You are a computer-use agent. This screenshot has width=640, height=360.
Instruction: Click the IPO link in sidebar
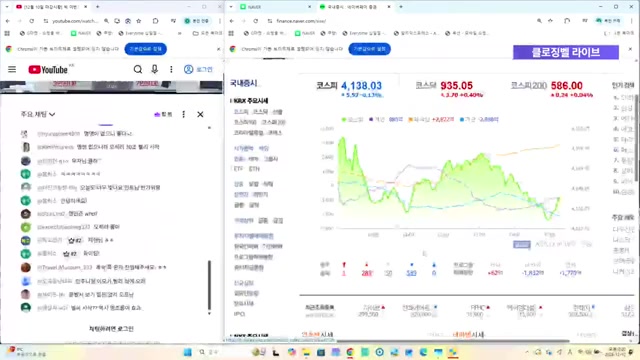(x=239, y=314)
